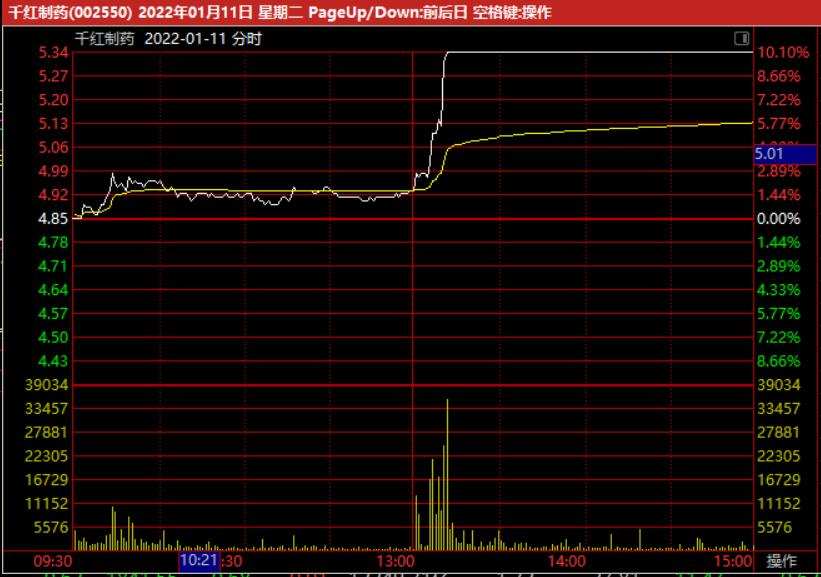Click the 10.10% percentage label

tap(783, 52)
